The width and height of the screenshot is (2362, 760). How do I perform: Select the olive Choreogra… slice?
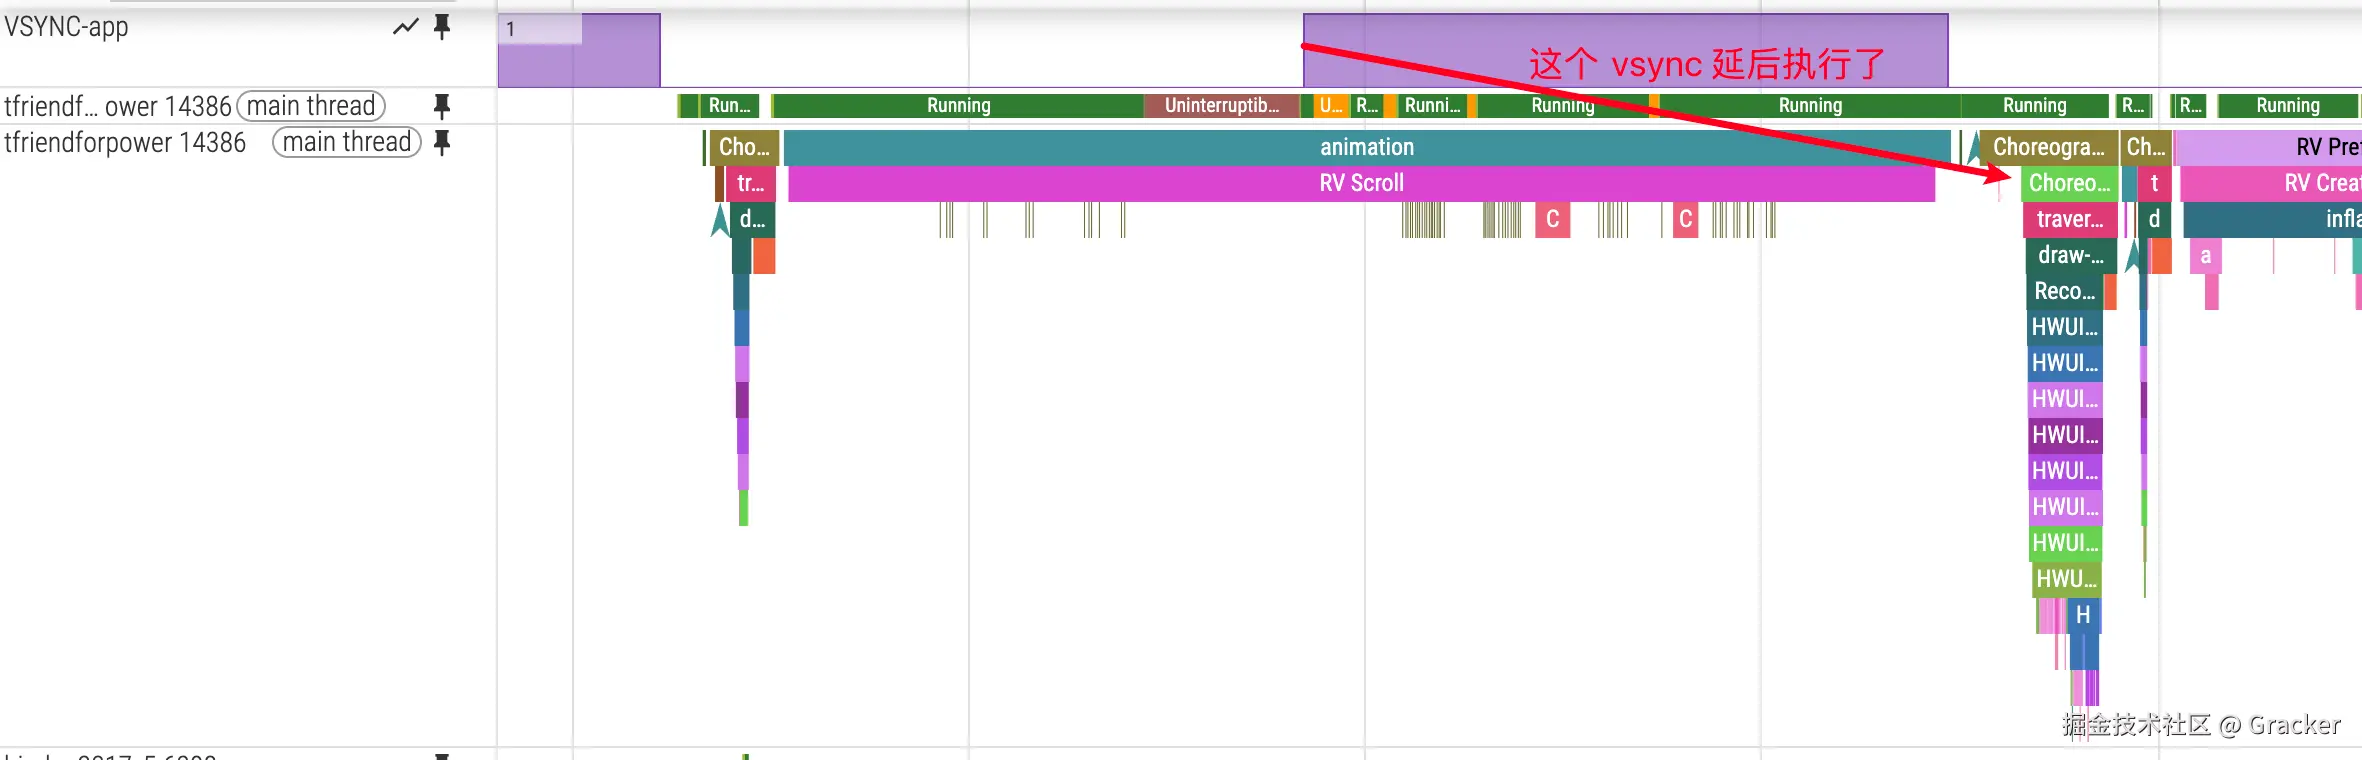coord(2048,147)
